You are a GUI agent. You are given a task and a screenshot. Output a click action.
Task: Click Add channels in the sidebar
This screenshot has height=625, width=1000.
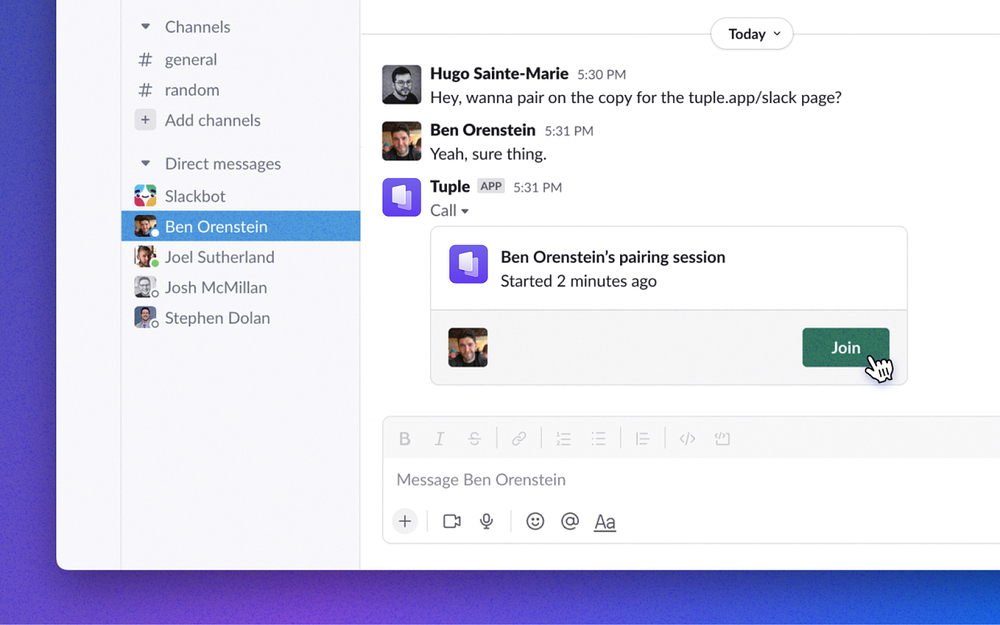point(212,120)
